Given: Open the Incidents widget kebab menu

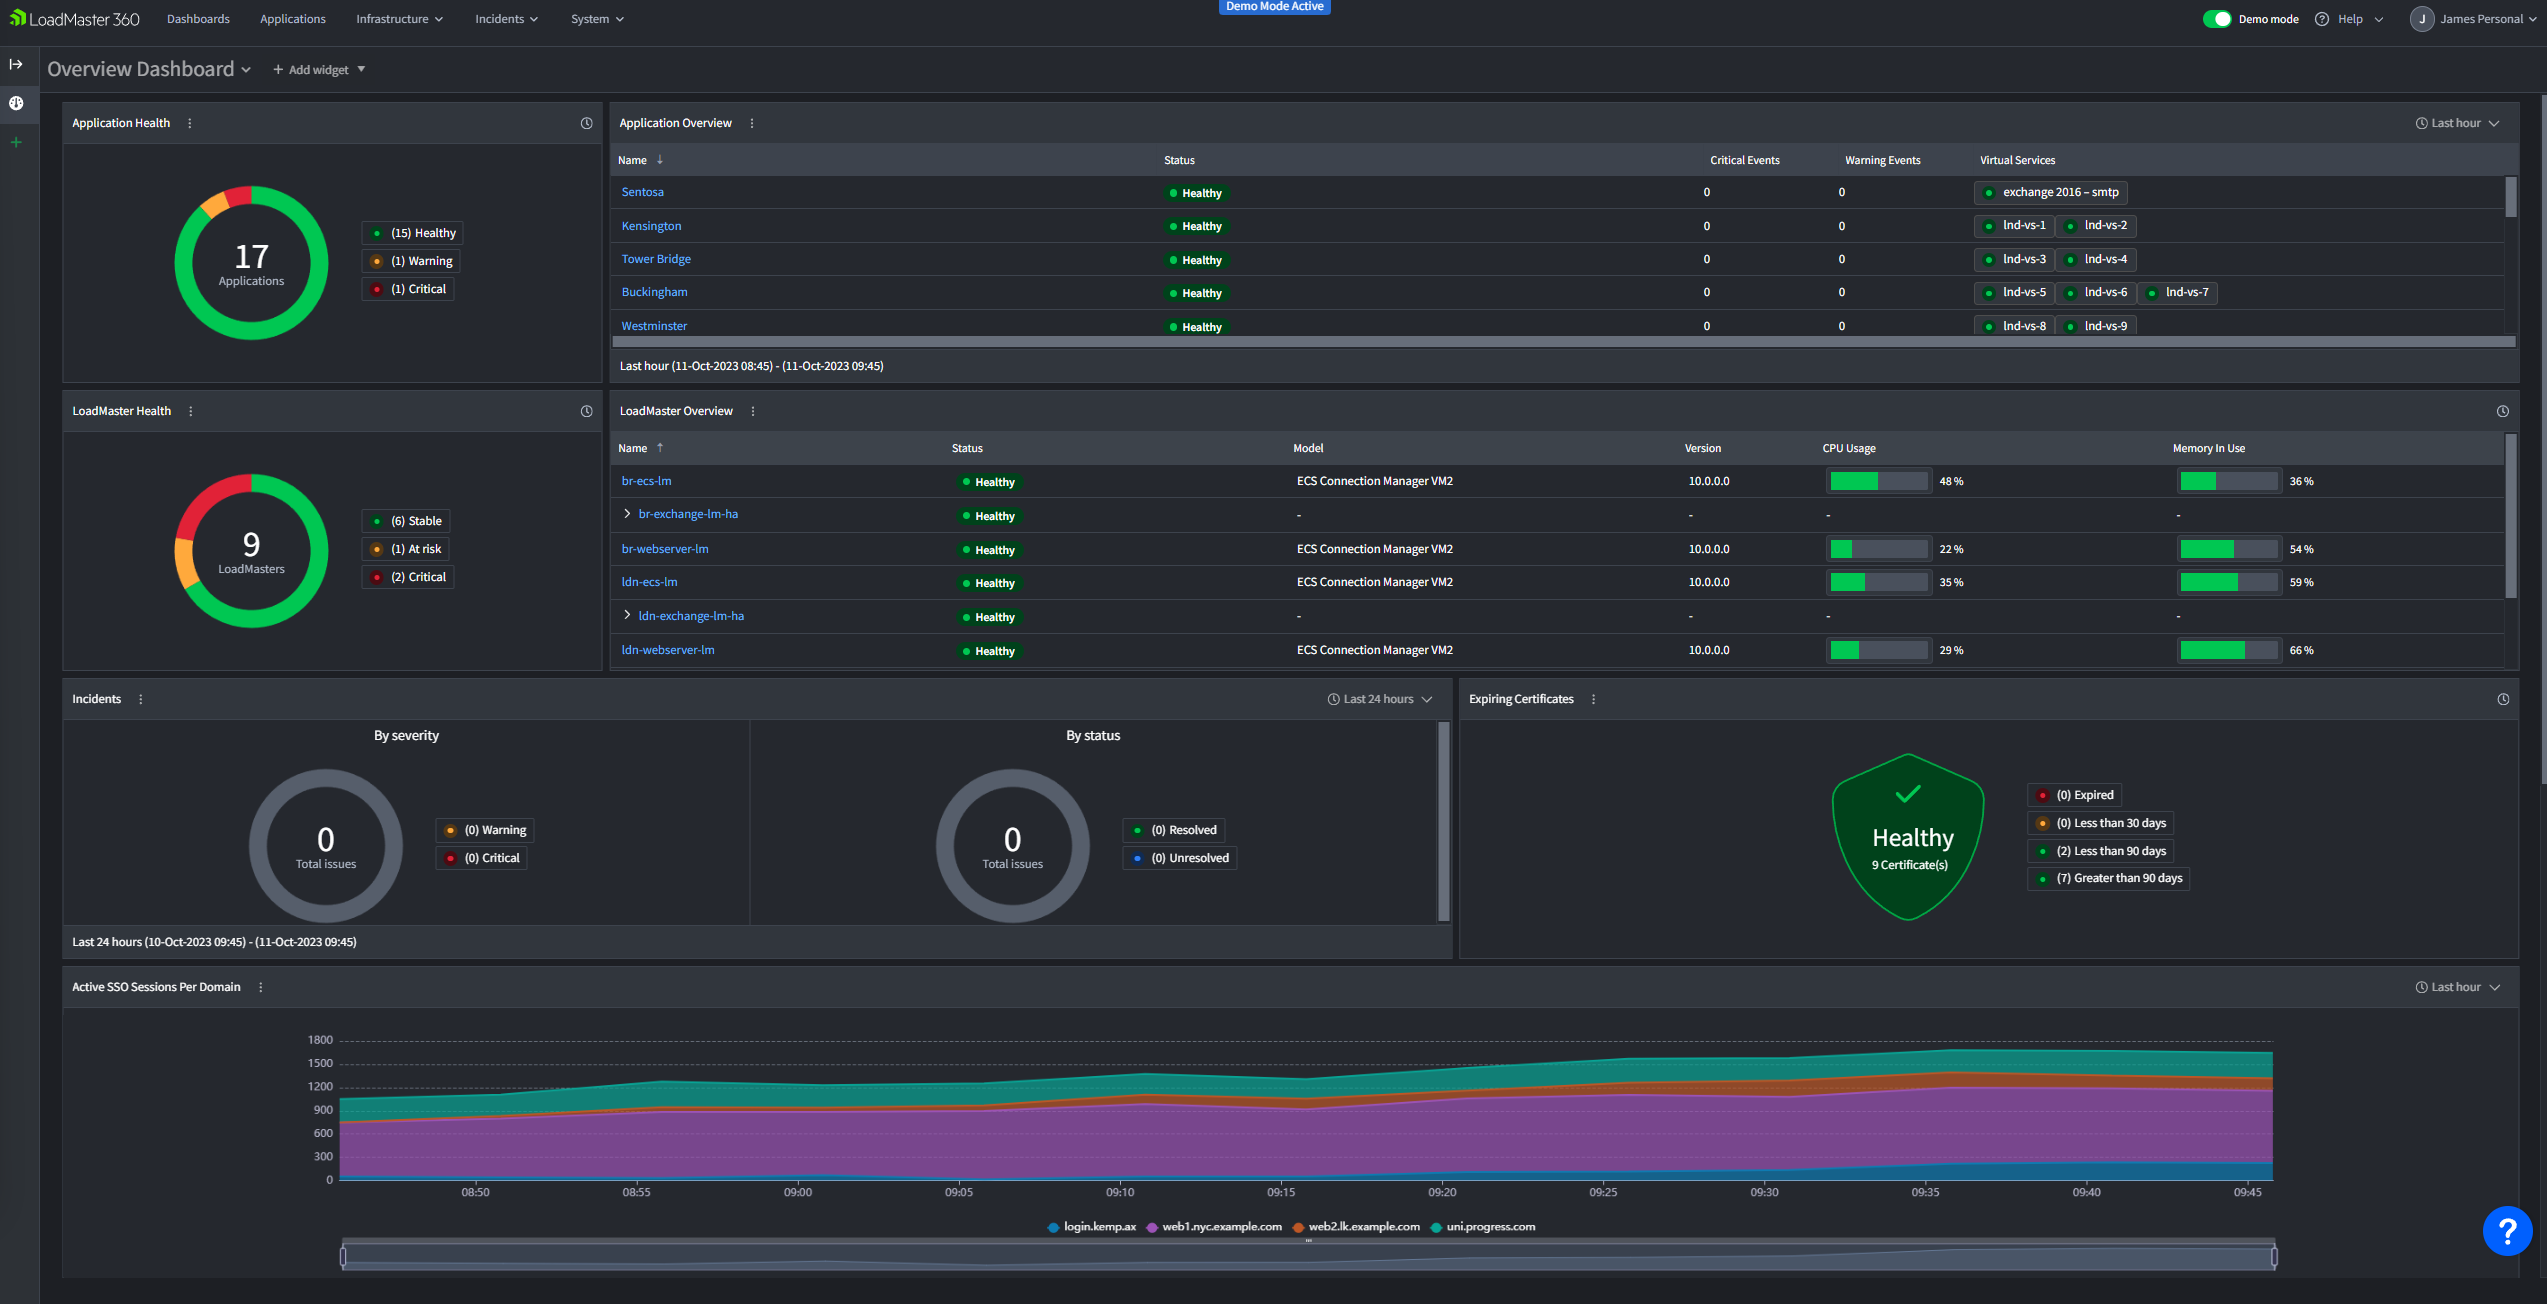Looking at the screenshot, I should tap(141, 699).
